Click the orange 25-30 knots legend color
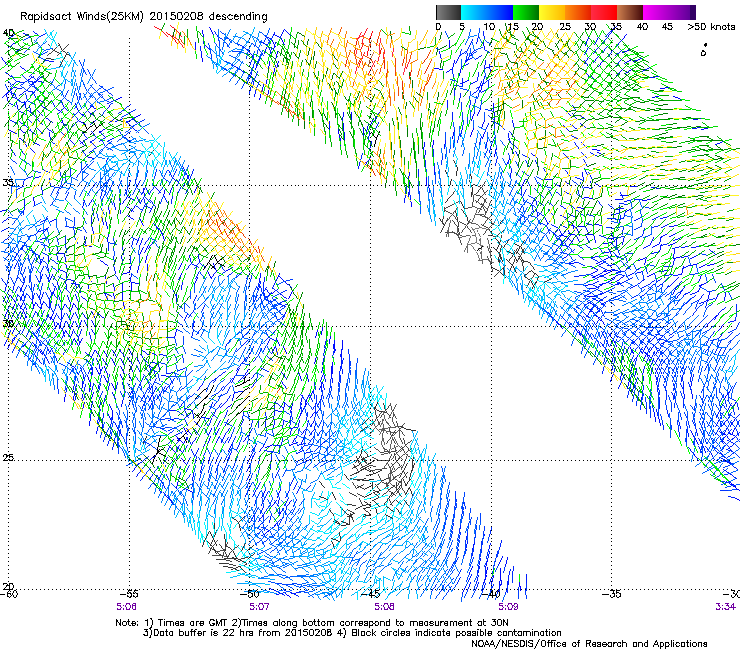The image size is (740, 650). pyautogui.click(x=578, y=12)
